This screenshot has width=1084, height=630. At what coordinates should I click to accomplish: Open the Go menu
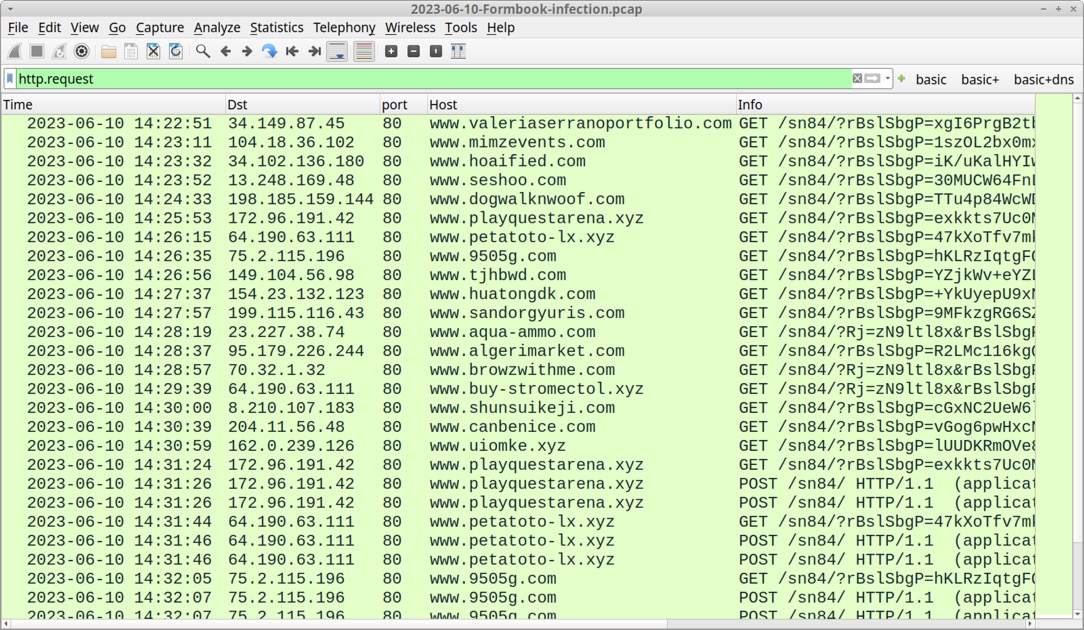coord(117,28)
